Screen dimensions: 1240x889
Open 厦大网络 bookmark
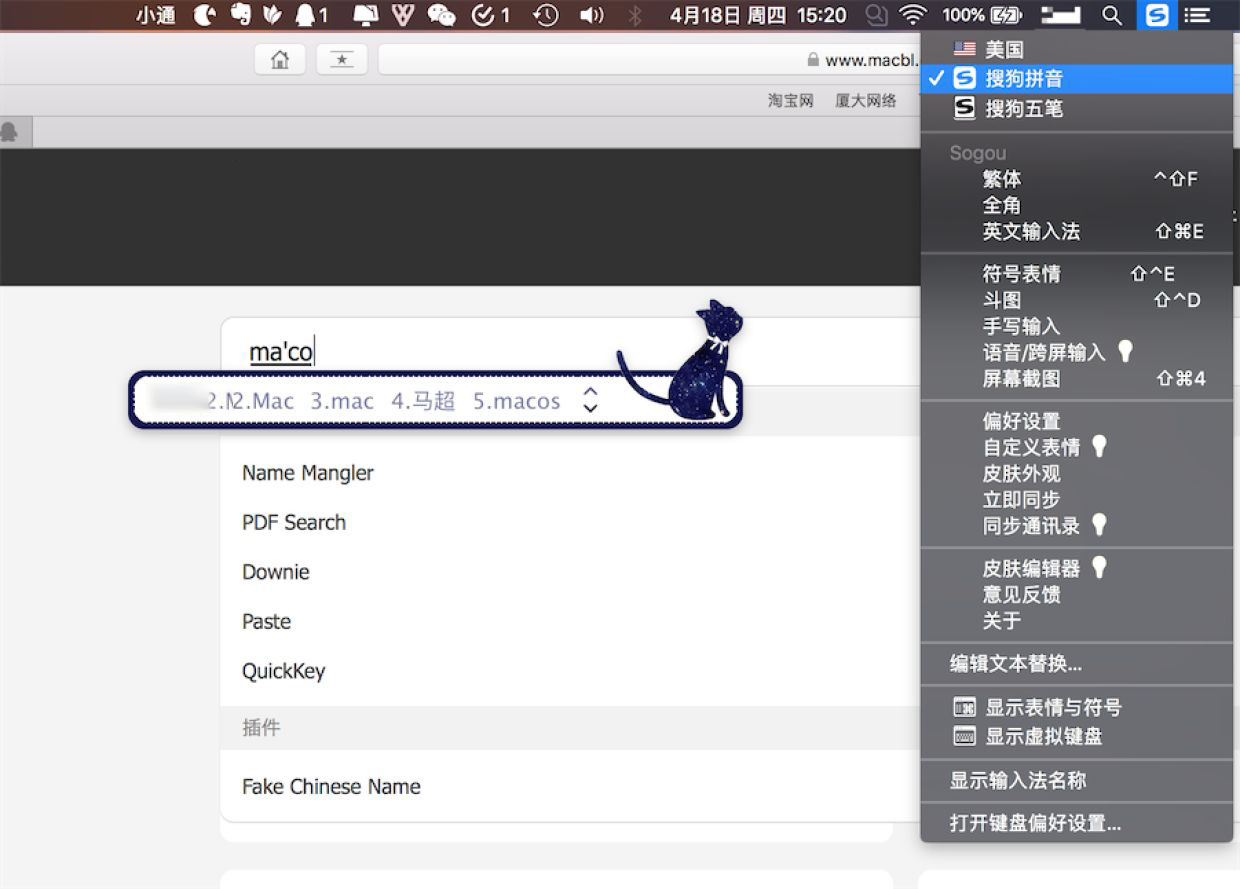tap(866, 100)
